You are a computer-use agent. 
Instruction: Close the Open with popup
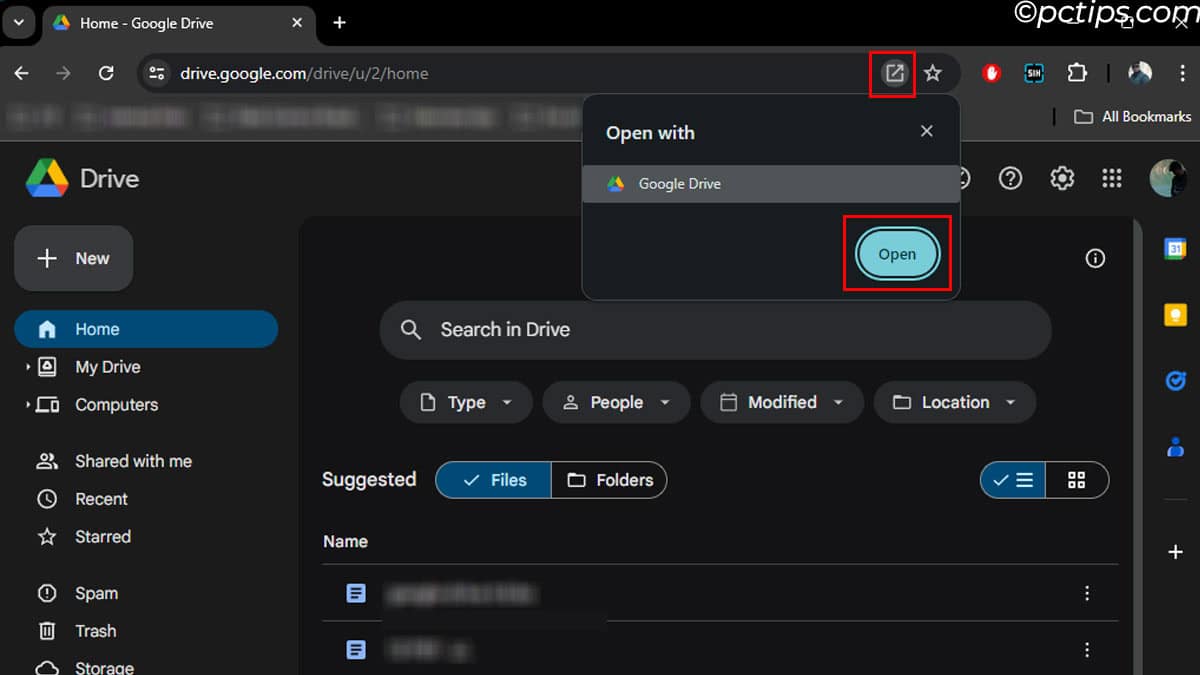(927, 131)
